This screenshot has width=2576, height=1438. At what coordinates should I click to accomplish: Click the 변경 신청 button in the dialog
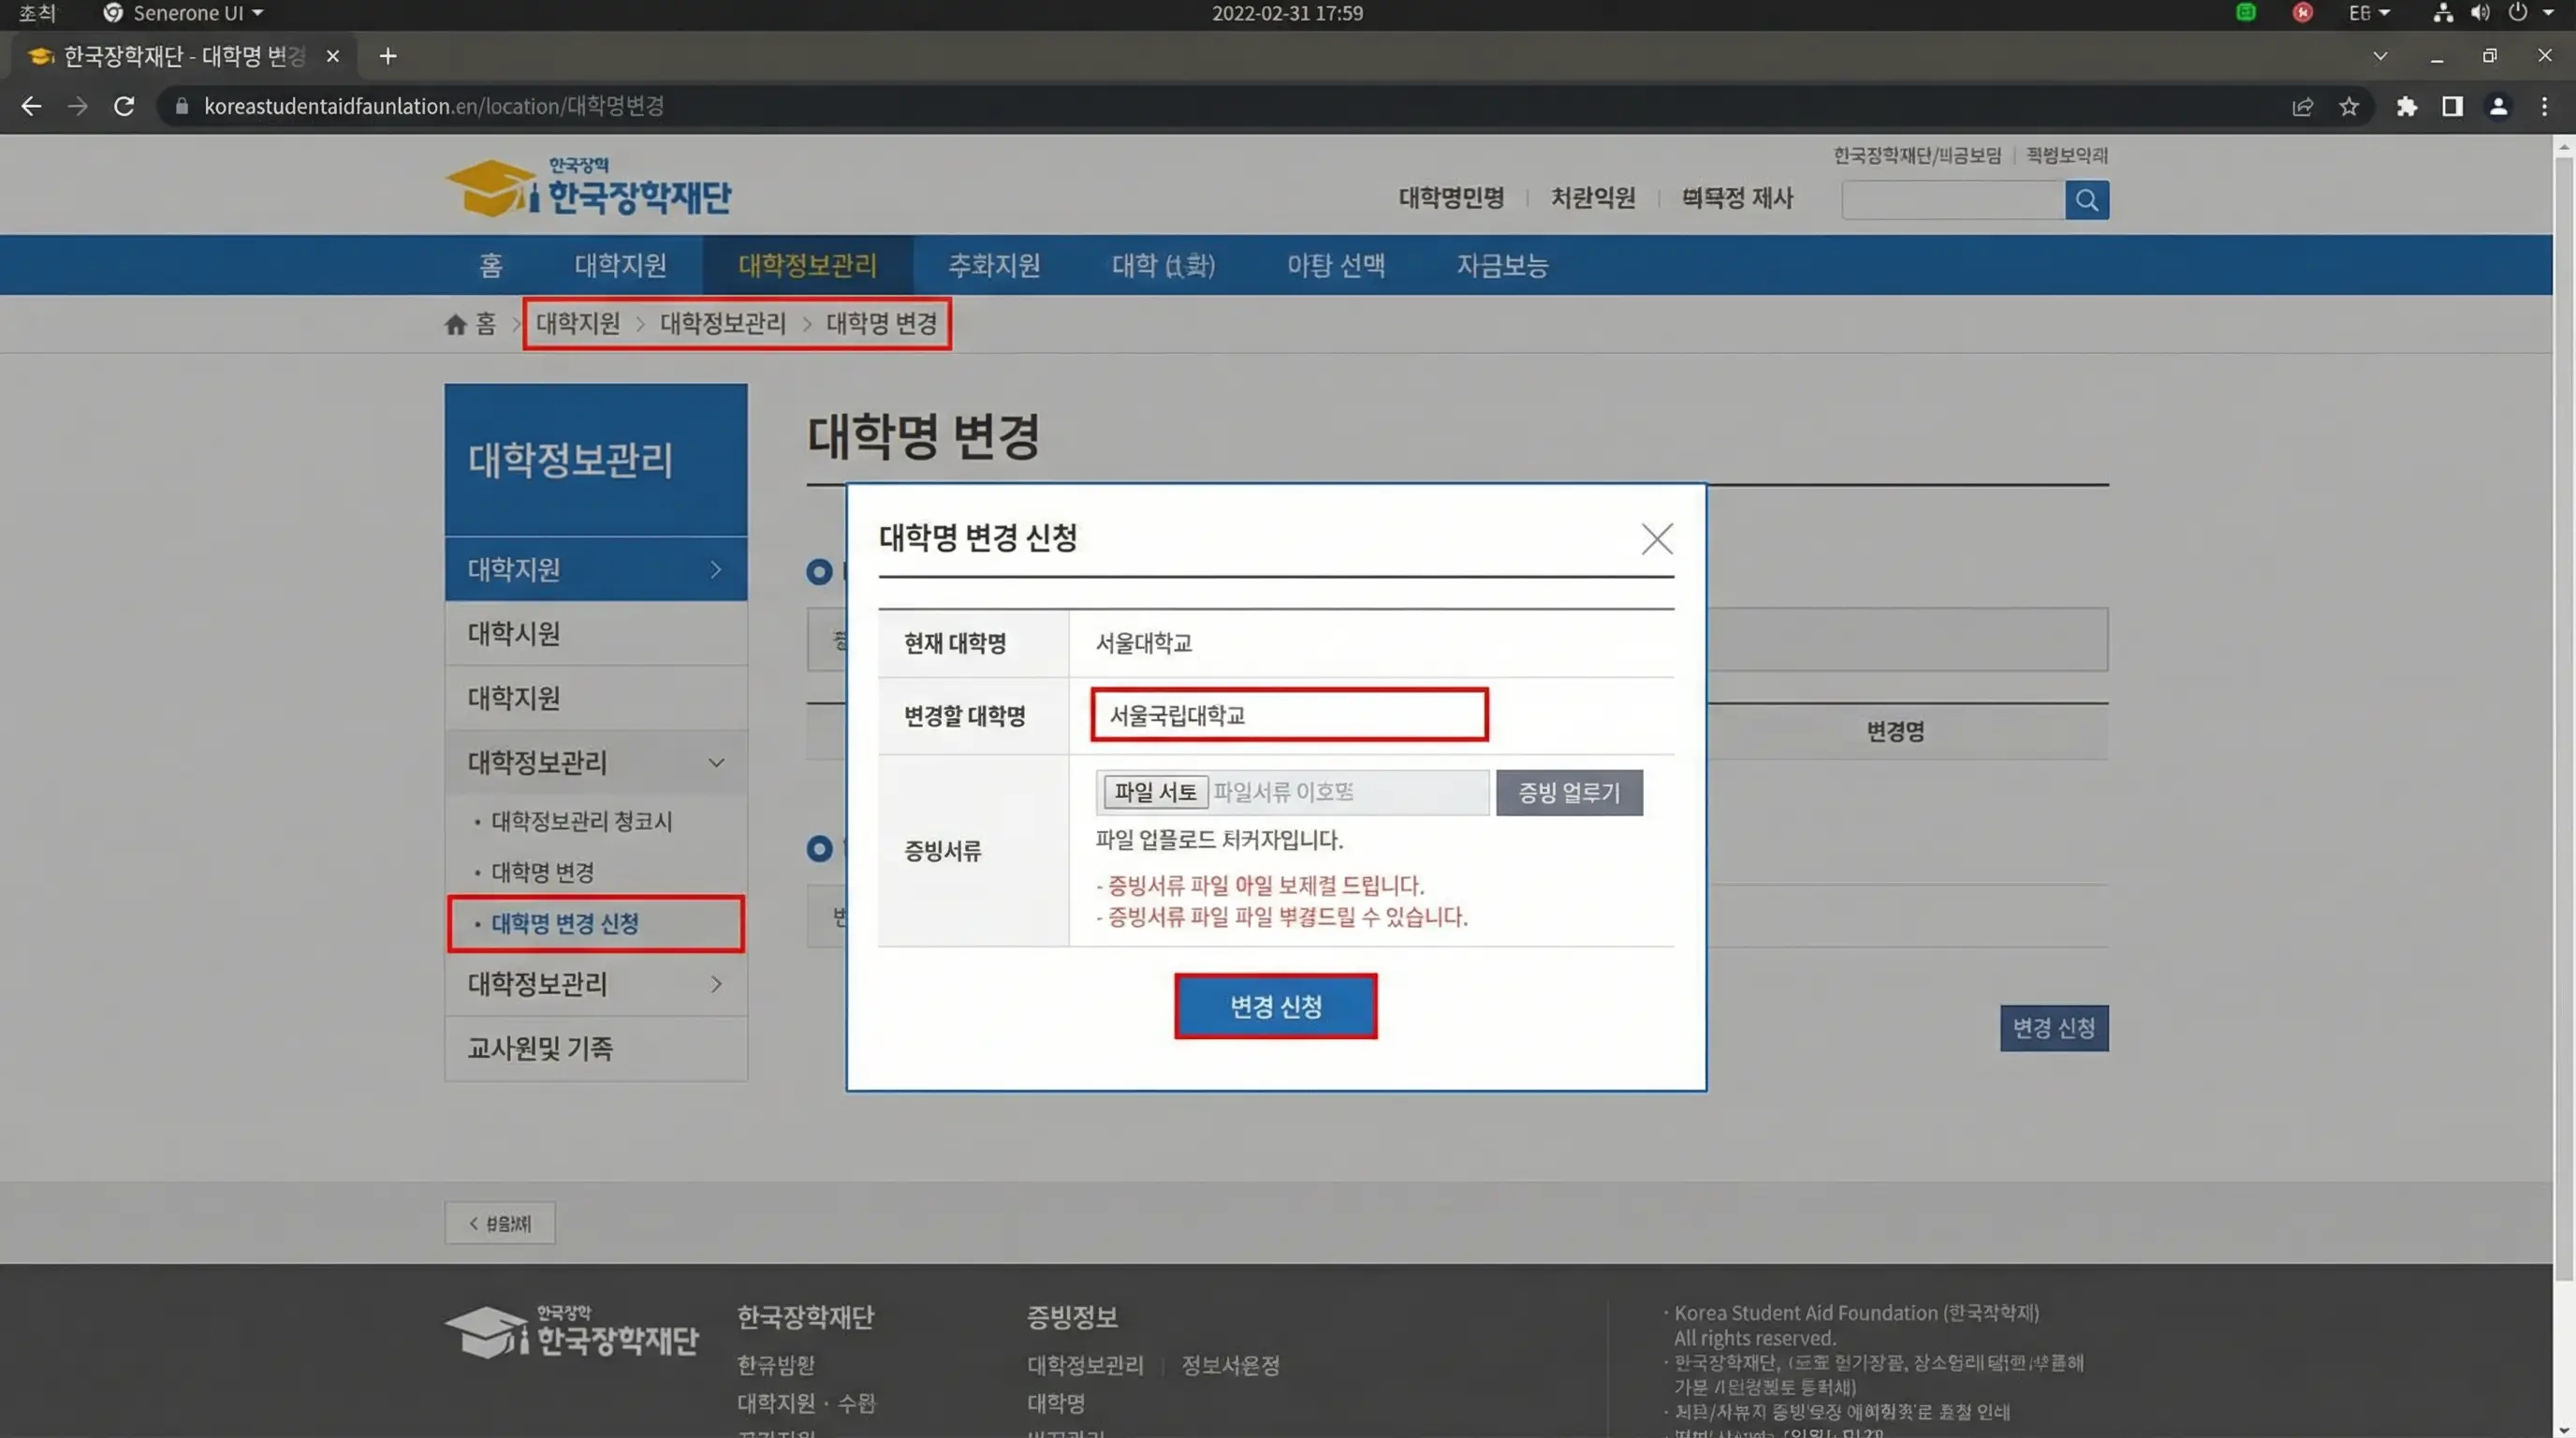pos(1275,1007)
